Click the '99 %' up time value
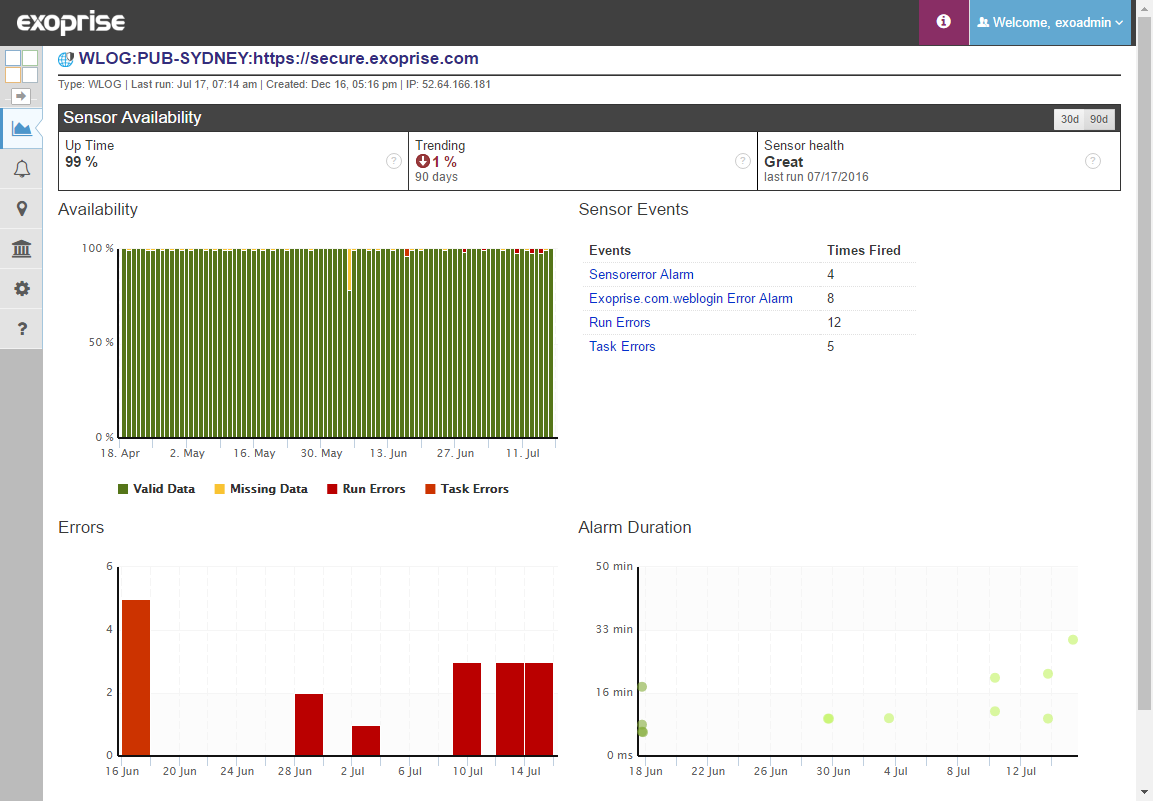Viewport: 1153px width, 801px height. pyautogui.click(x=81, y=162)
